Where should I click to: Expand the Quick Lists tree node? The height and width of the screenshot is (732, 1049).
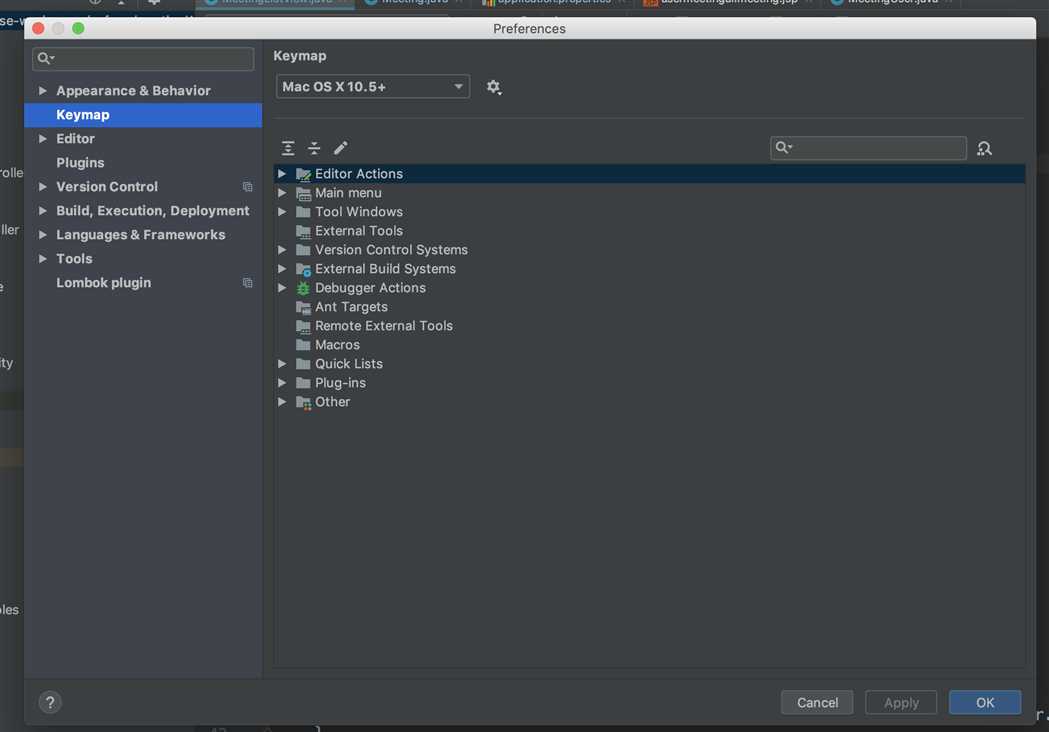coord(282,364)
